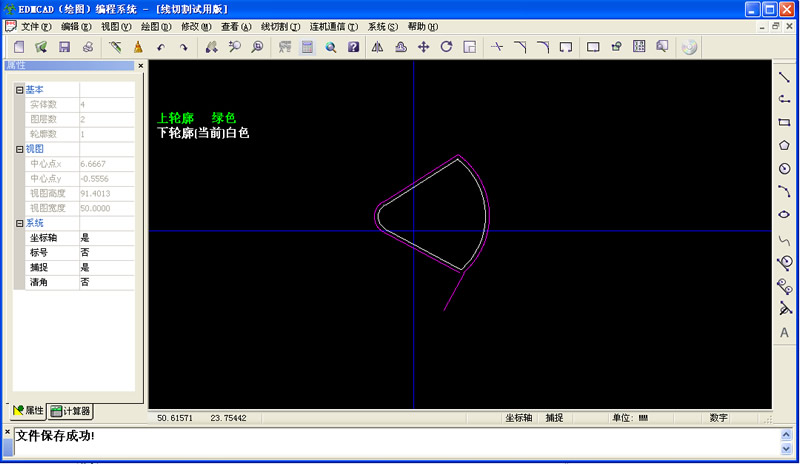This screenshot has height=464, width=800.
Task: Toggle the 数字 status bar indicator
Action: coord(718,417)
